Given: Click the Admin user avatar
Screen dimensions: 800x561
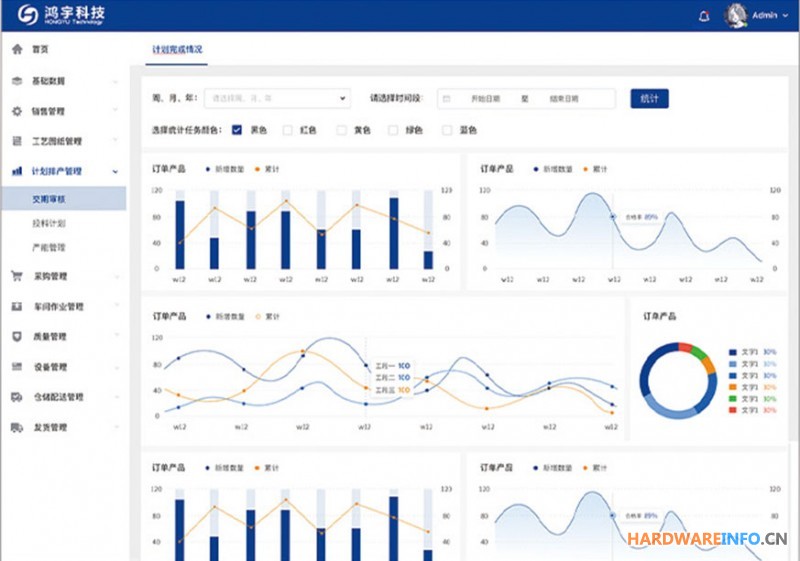Looking at the screenshot, I should click(x=735, y=15).
